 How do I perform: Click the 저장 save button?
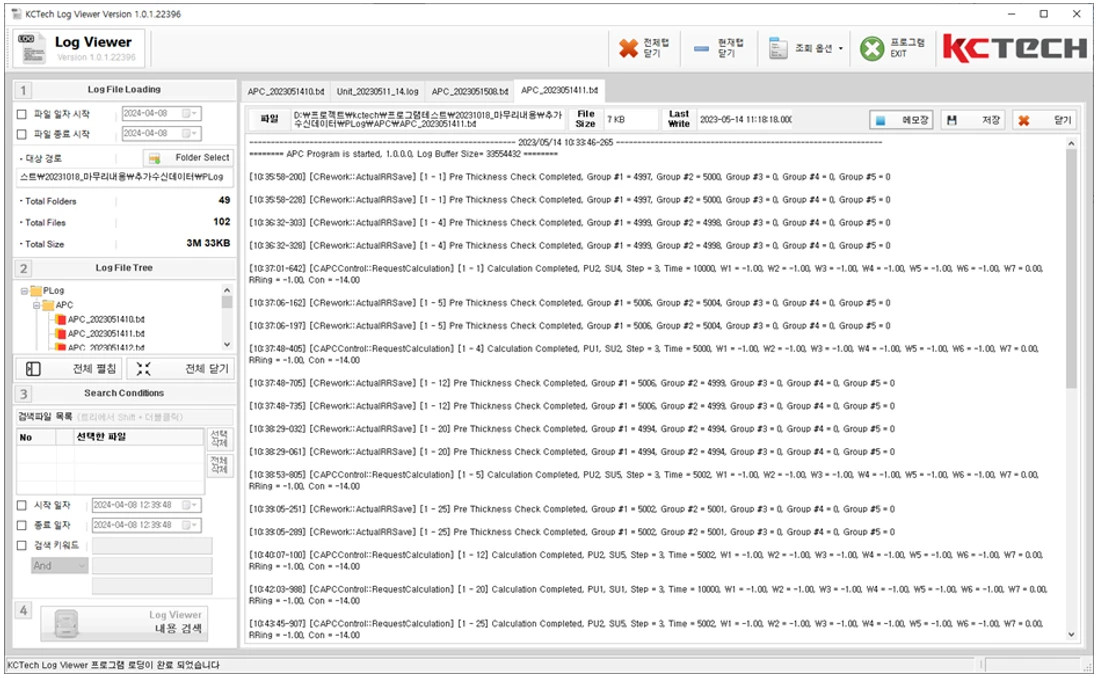(x=973, y=120)
